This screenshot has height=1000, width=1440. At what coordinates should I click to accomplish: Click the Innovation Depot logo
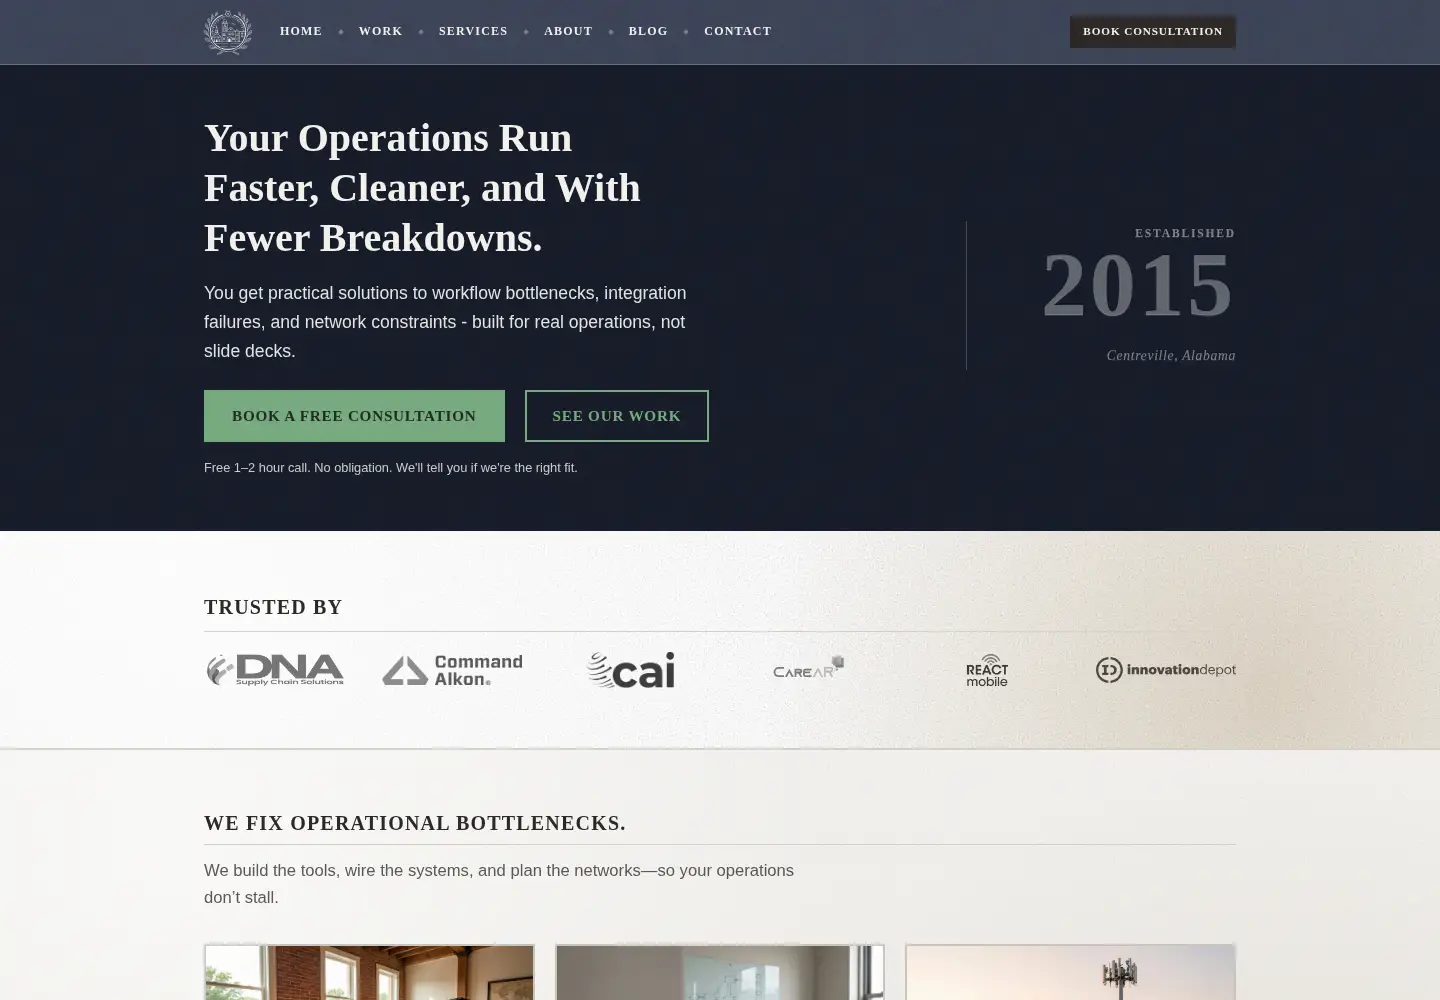point(1165,670)
